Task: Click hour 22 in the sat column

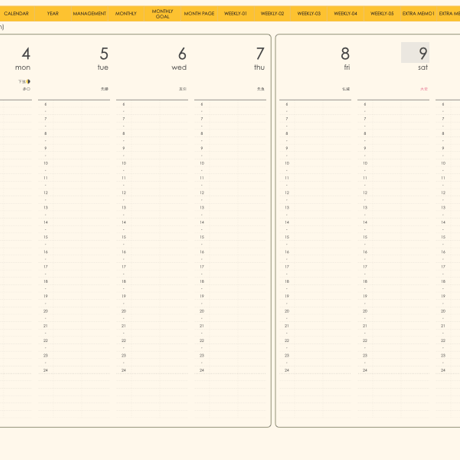Action: coord(365,341)
